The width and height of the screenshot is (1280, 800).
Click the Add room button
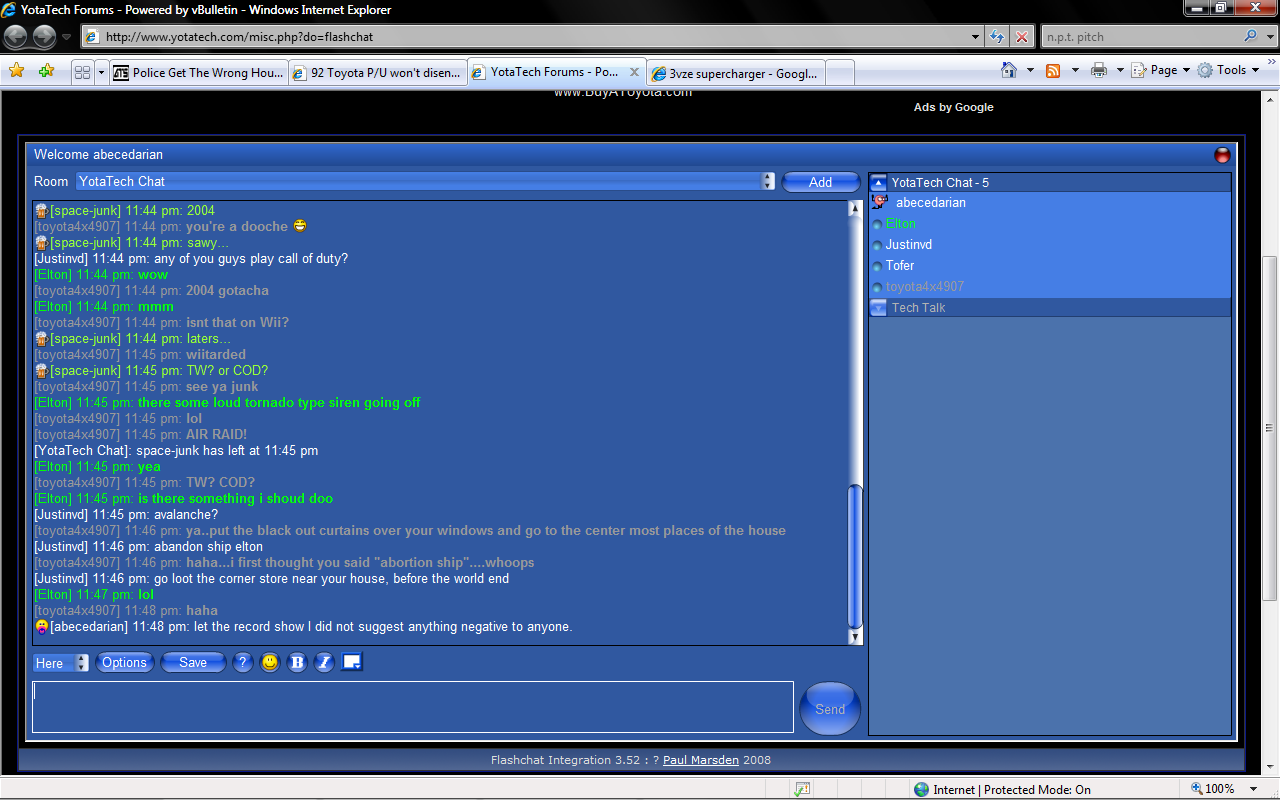(820, 182)
